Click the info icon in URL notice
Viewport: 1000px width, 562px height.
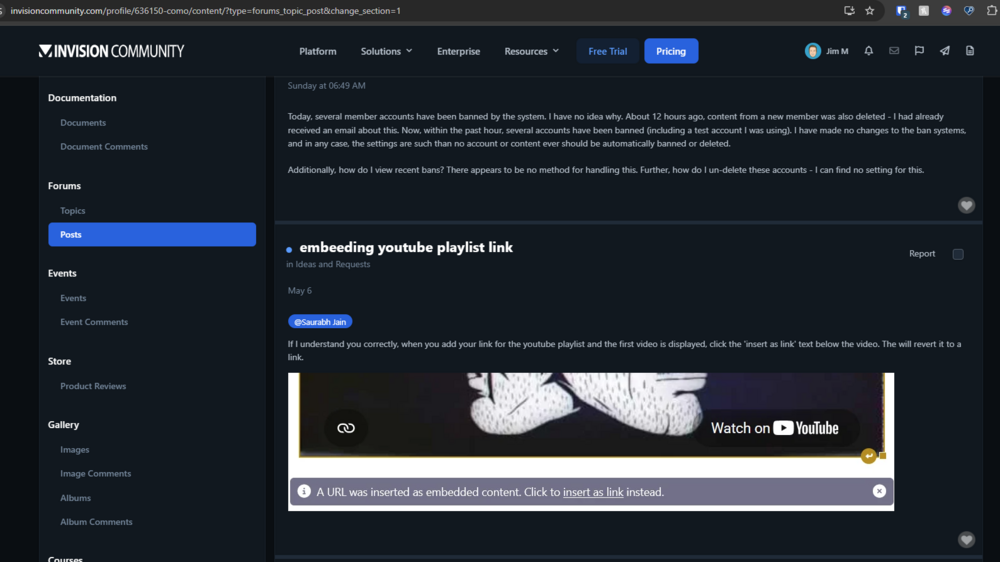(x=304, y=491)
